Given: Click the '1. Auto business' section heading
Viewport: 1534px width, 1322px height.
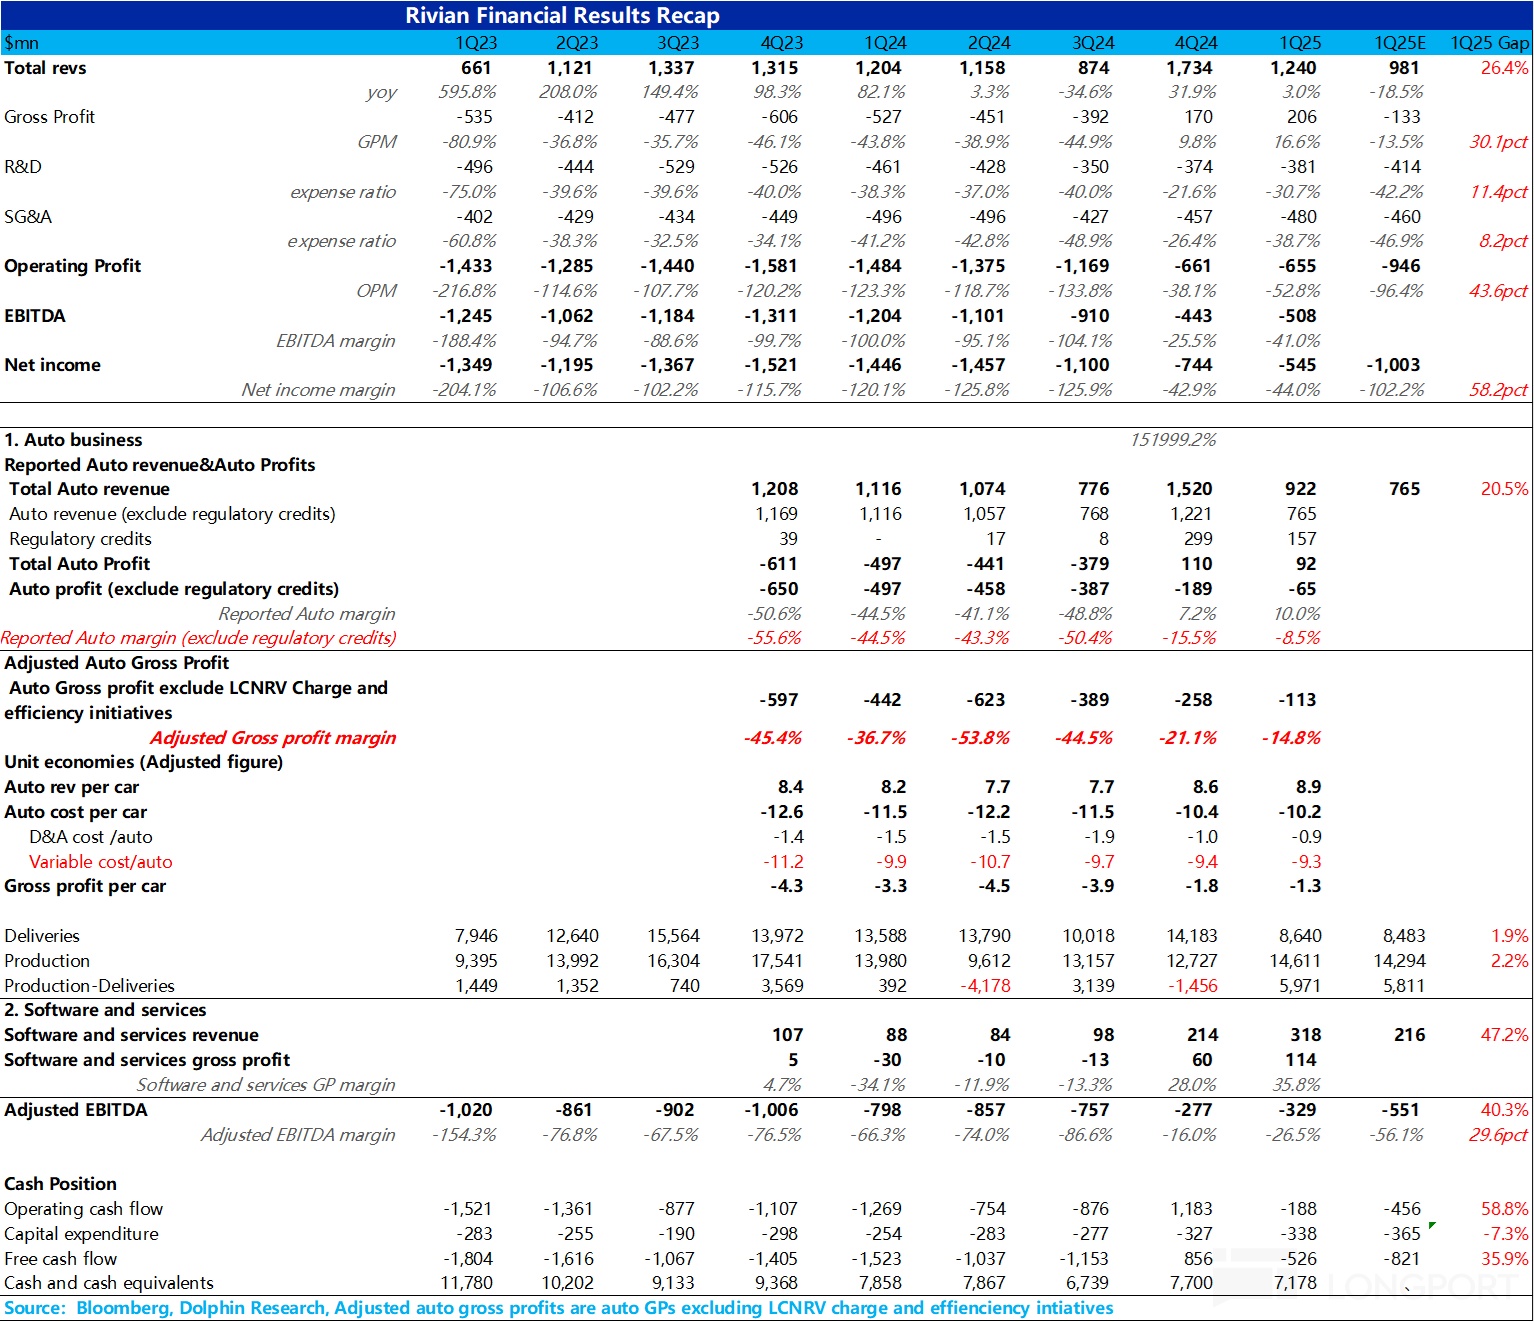Looking at the screenshot, I should coord(73,440).
